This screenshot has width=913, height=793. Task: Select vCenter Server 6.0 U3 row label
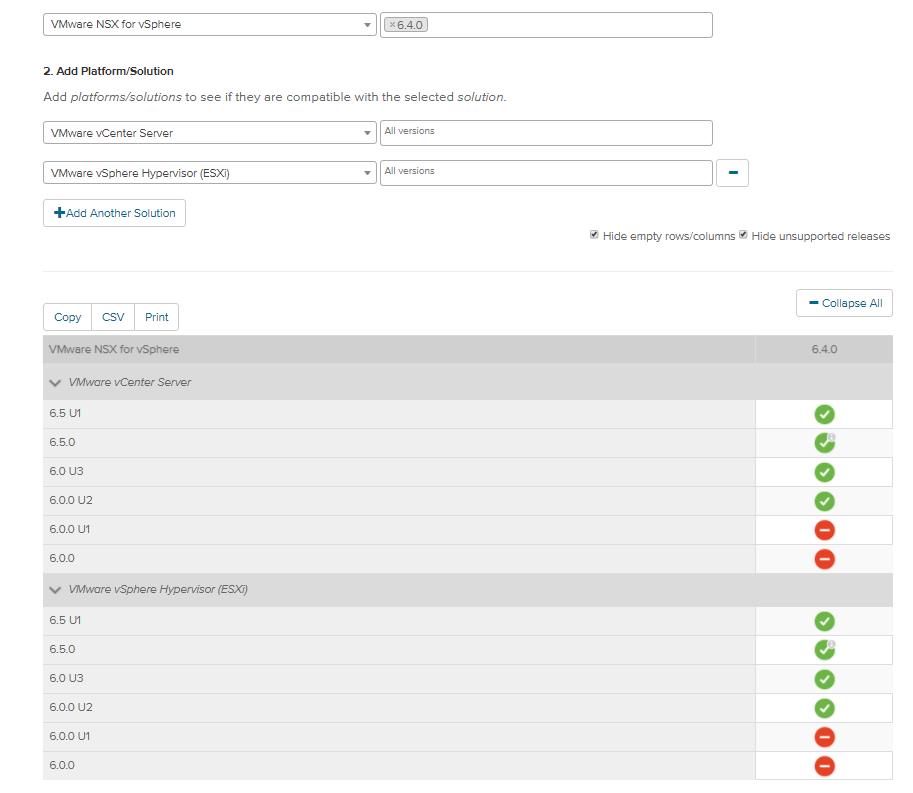66,472
